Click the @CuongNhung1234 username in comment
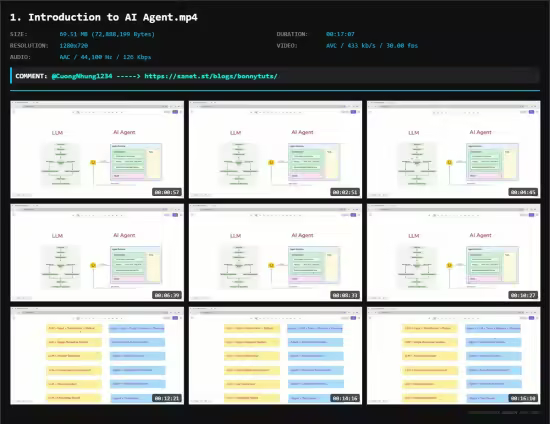This screenshot has height=424, width=550. coord(82,76)
